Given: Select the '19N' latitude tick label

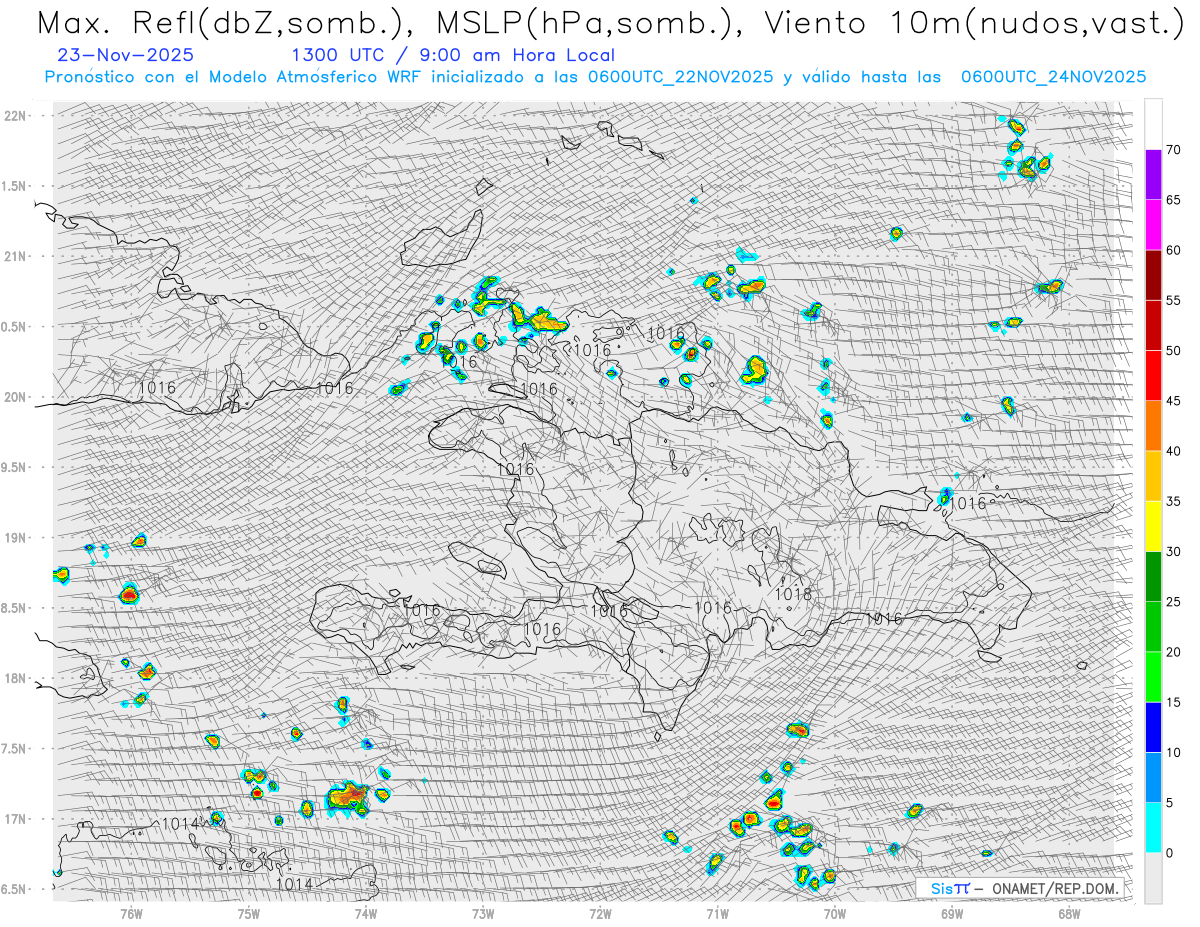Looking at the screenshot, I should [16, 538].
